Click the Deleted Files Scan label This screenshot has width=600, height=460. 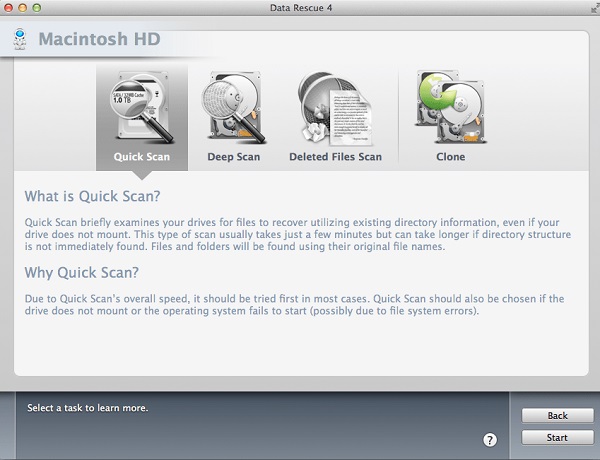[x=335, y=157]
